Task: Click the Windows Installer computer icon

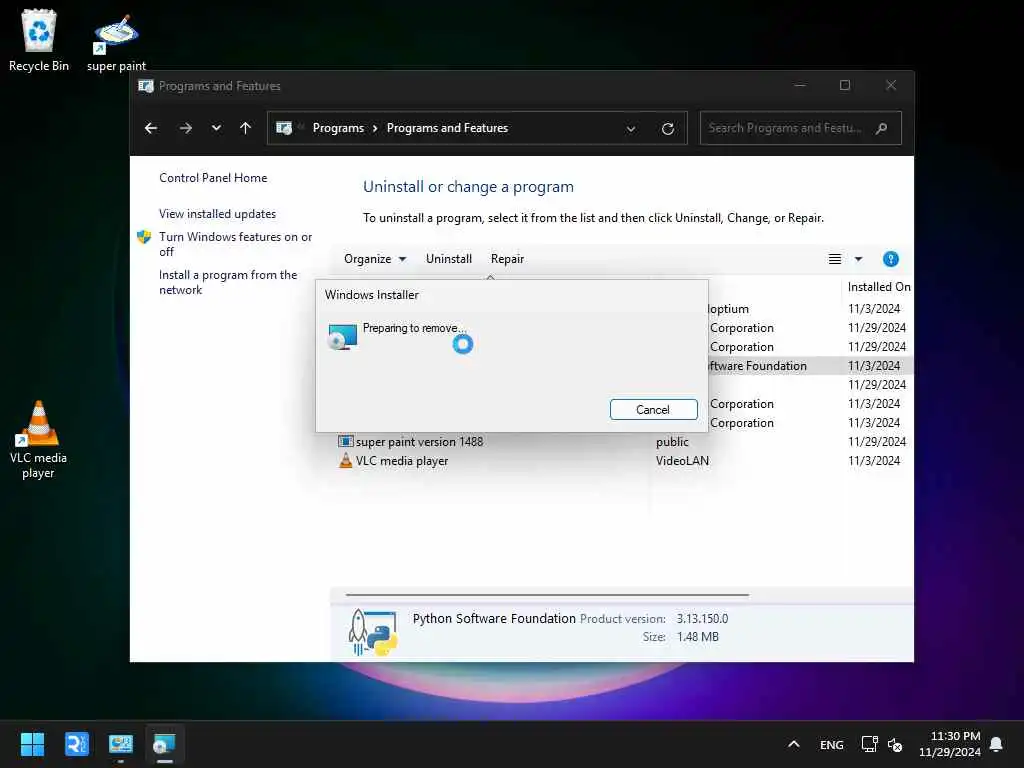Action: point(342,336)
